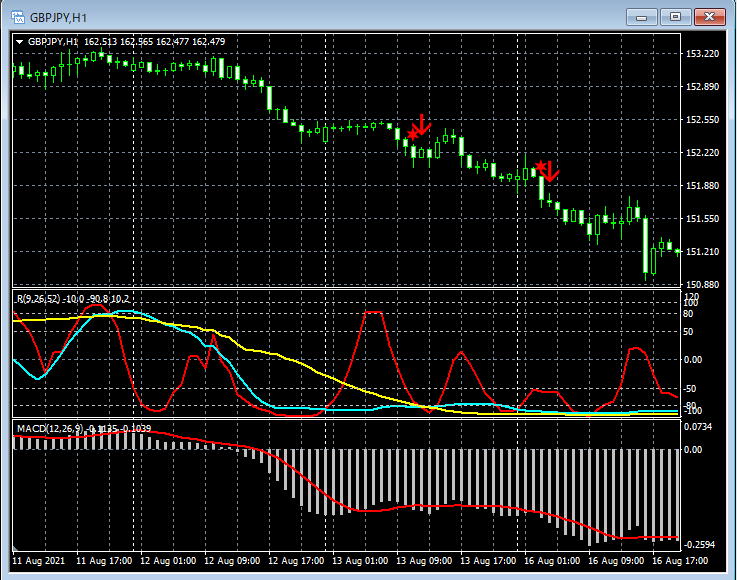Click the red star marker near 13 Aug 09:00
738x580 pixels.
[412, 133]
